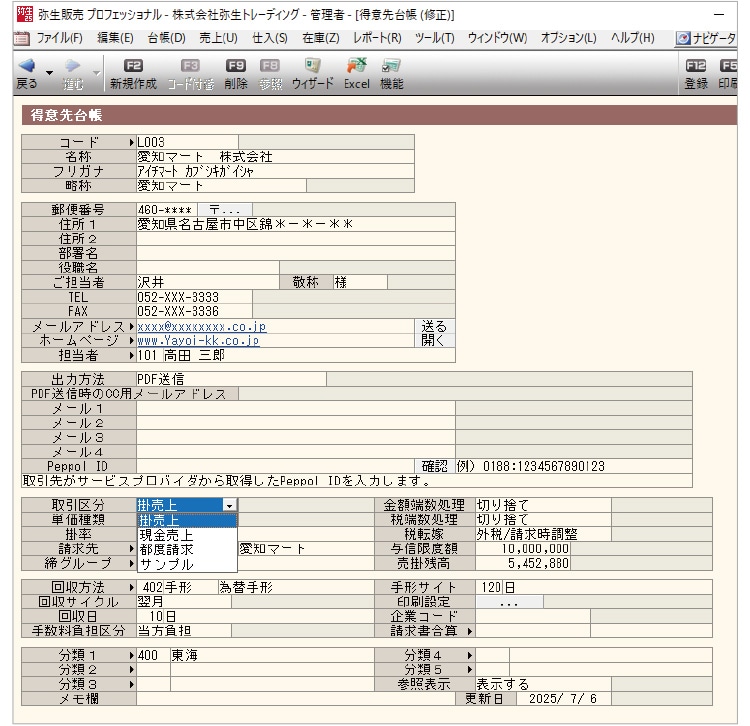This screenshot has height=726, width=750.
Task: Open the 編集(E) menu
Action: pos(115,38)
